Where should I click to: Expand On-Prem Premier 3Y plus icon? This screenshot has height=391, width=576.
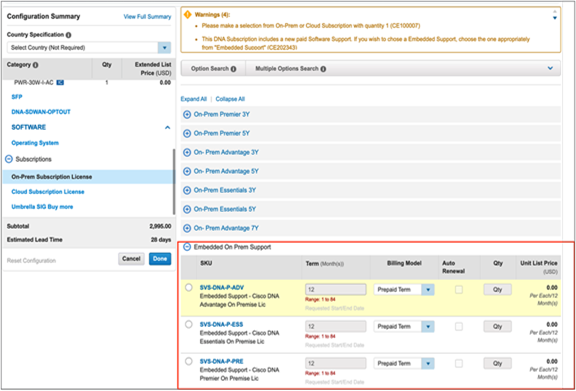tap(187, 114)
